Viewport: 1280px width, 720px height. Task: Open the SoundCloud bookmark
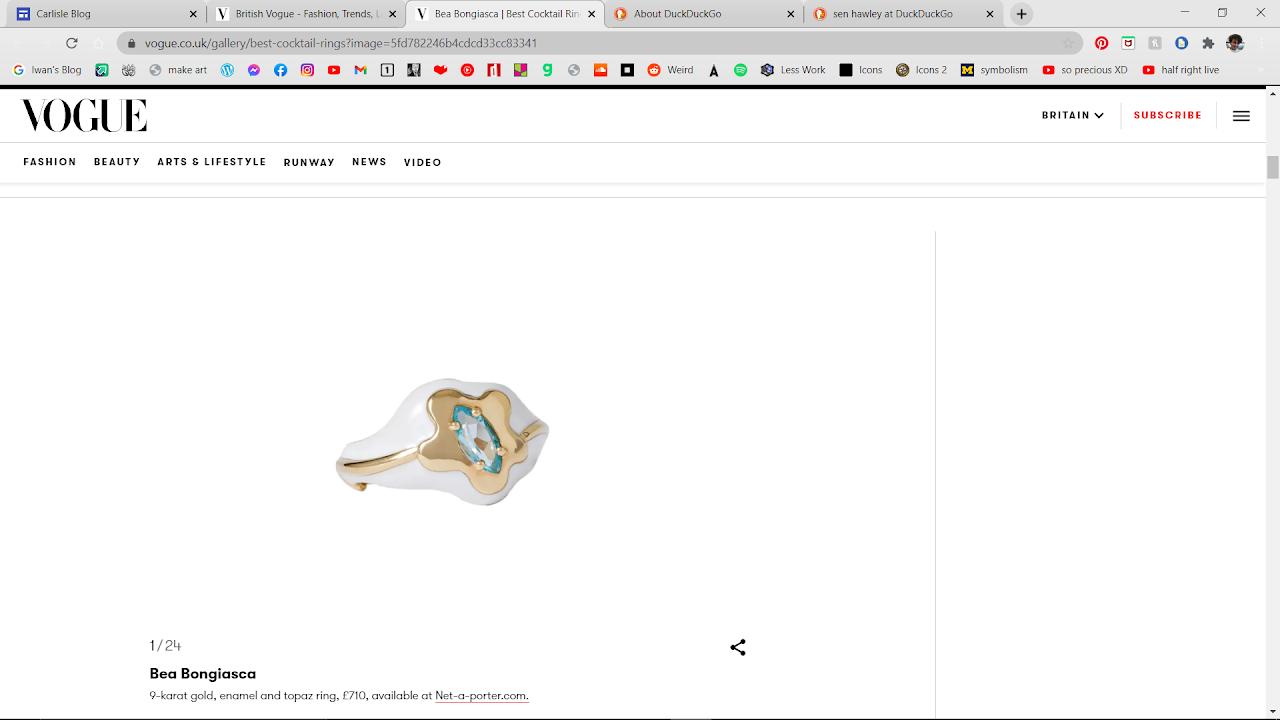(x=600, y=70)
